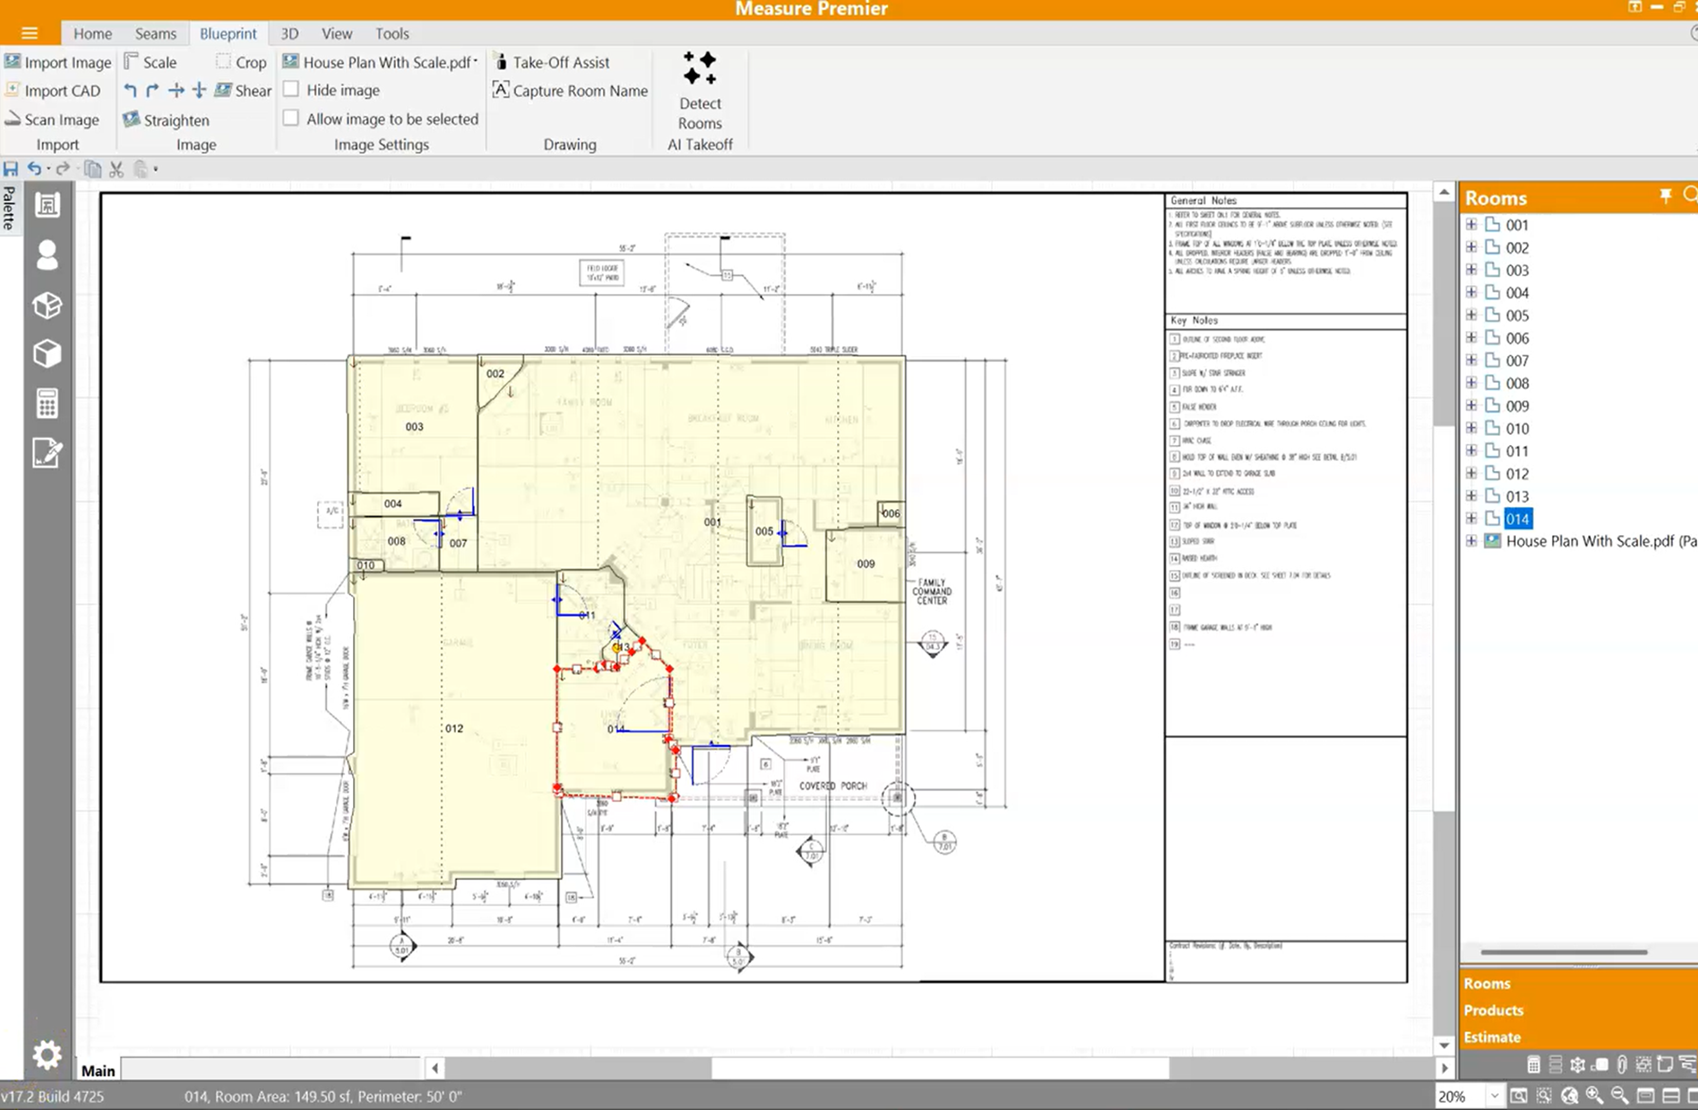This screenshot has height=1110, width=1698.
Task: Click the zoom out magnifier in status bar
Action: (x=1618, y=1096)
